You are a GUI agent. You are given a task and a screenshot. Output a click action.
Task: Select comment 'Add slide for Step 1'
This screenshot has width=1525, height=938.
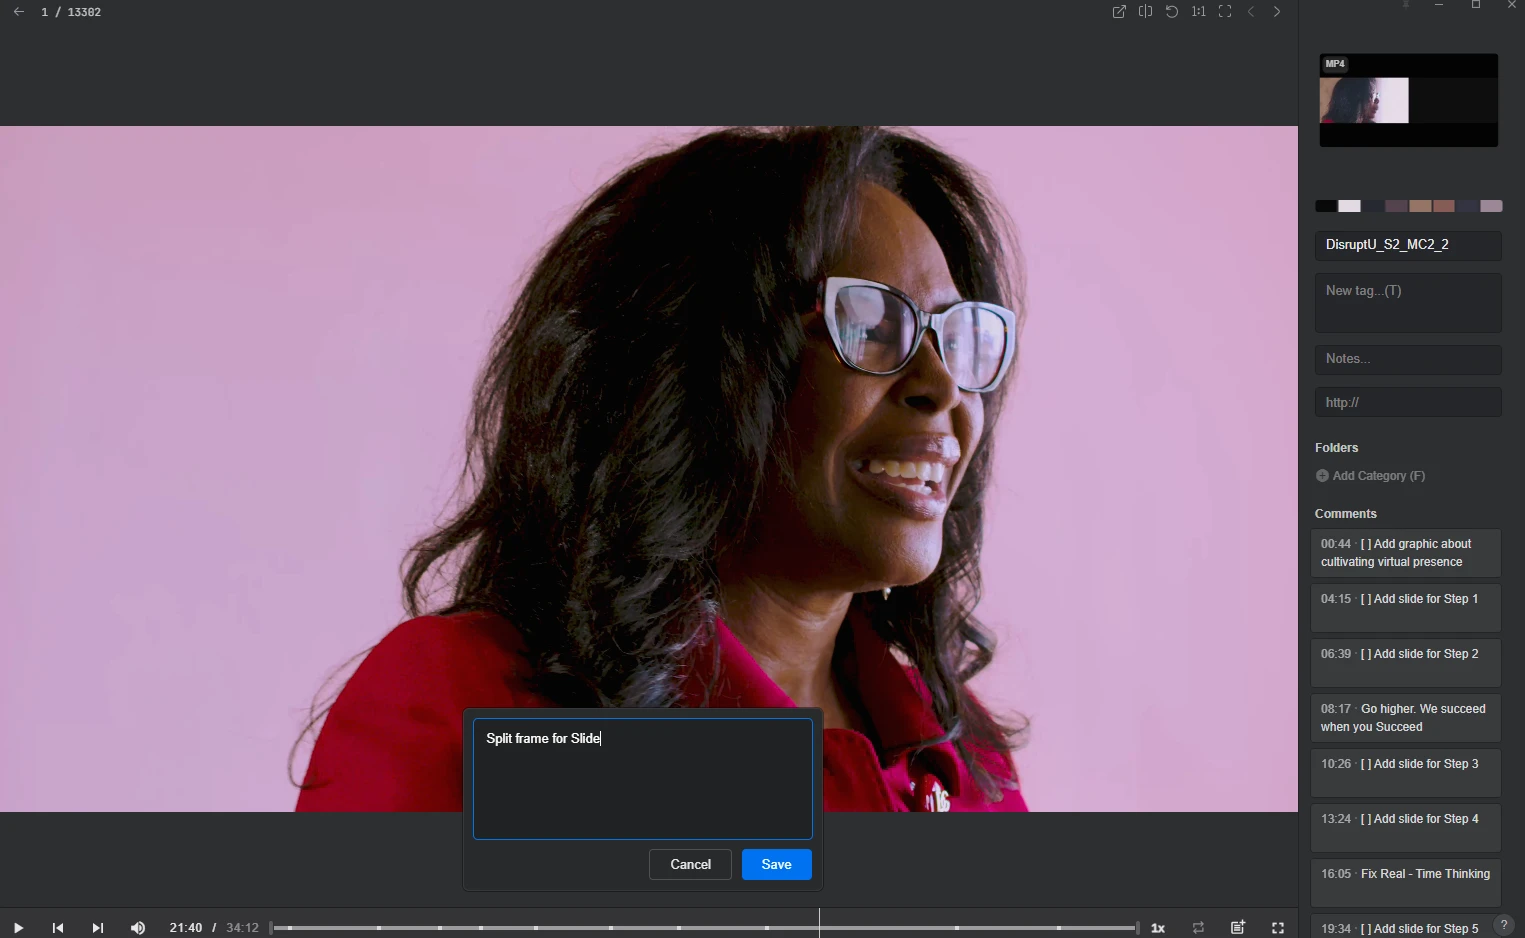point(1405,607)
